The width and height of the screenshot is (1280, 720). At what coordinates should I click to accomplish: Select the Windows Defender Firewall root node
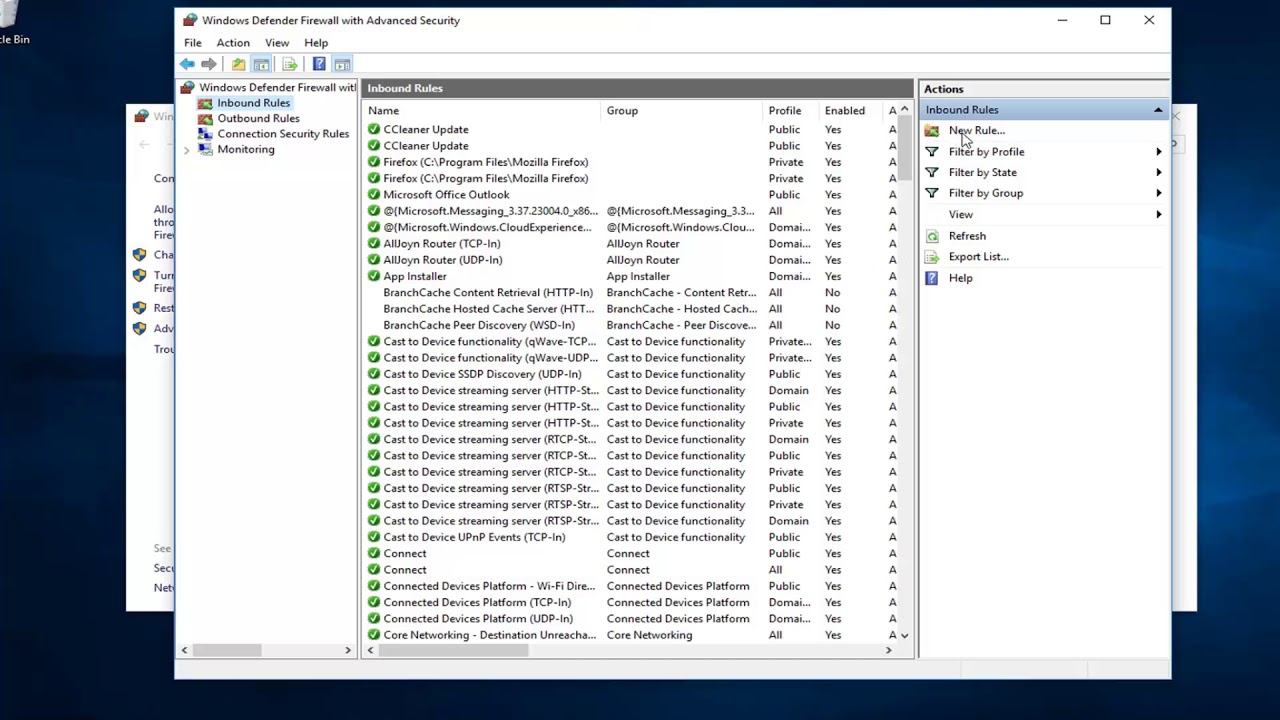pyautogui.click(x=277, y=87)
